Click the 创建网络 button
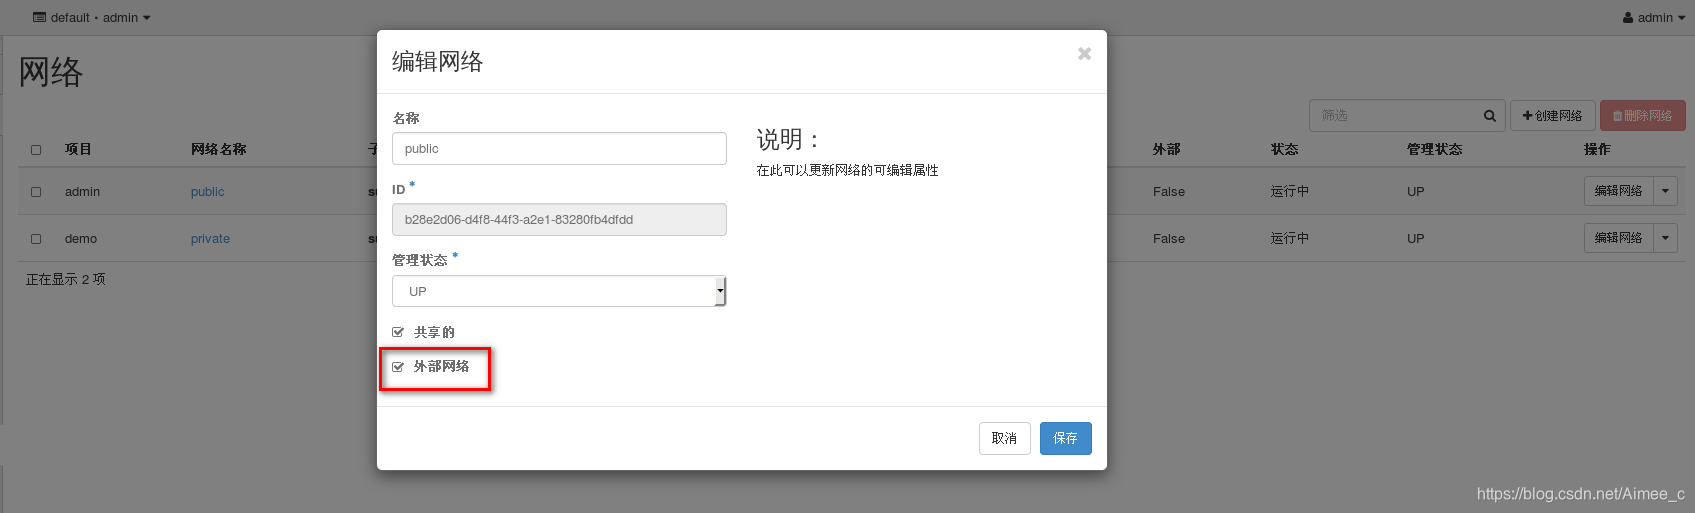The height and width of the screenshot is (513, 1695). [1552, 116]
